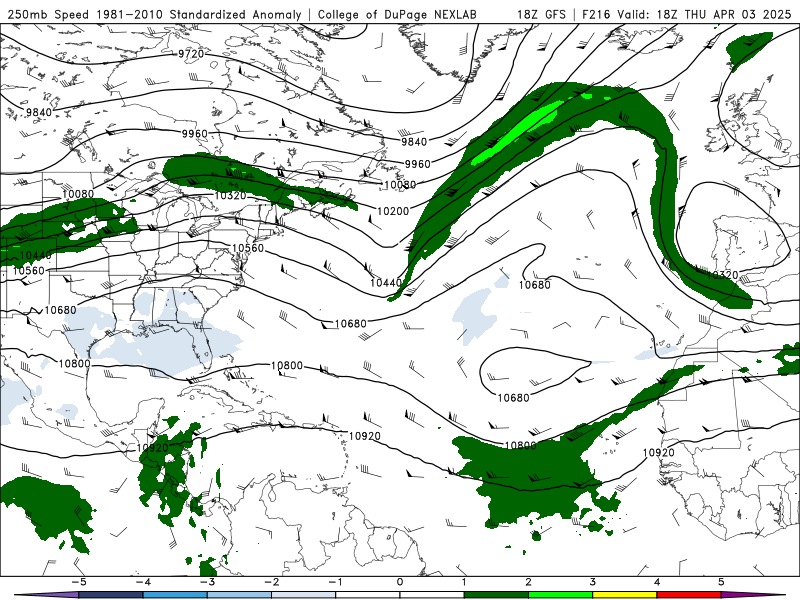Click the '10440' contour label in the mid-Atlantic trough
This screenshot has width=800, height=600.
[386, 283]
